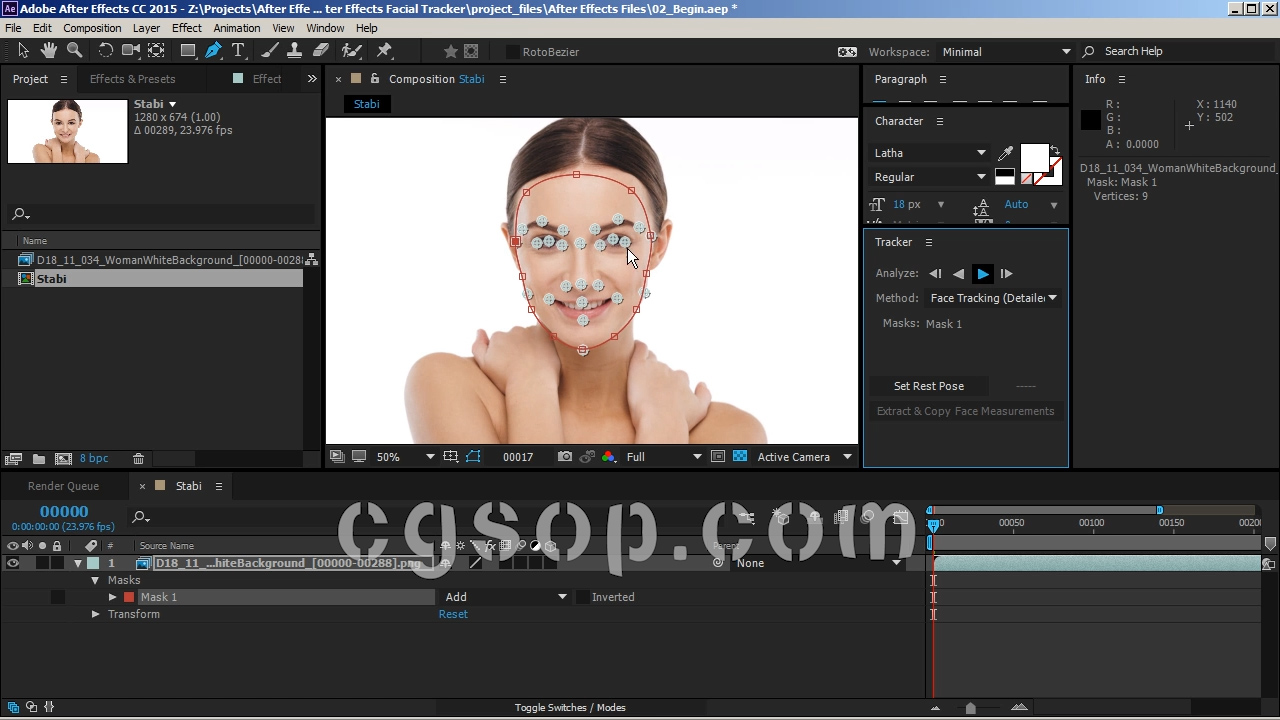Image resolution: width=1280 pixels, height=720 pixels.
Task: Open the Animation menu
Action: click(237, 28)
